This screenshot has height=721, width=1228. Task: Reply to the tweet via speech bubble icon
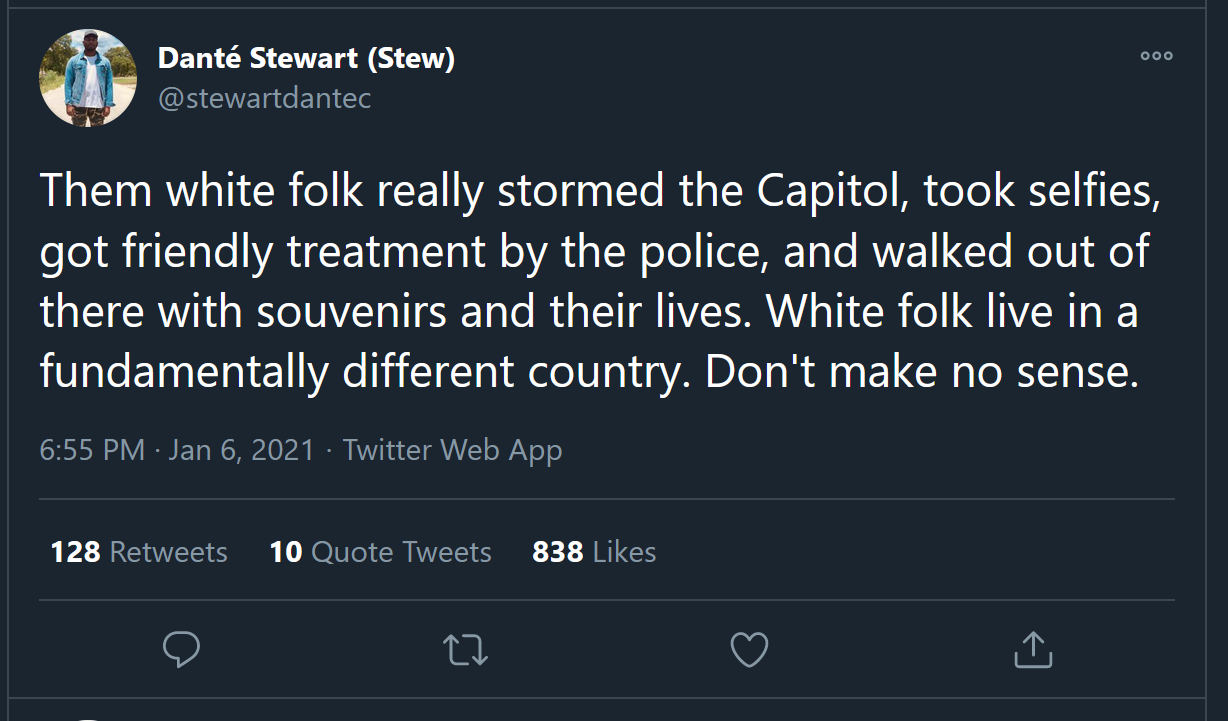coord(181,649)
